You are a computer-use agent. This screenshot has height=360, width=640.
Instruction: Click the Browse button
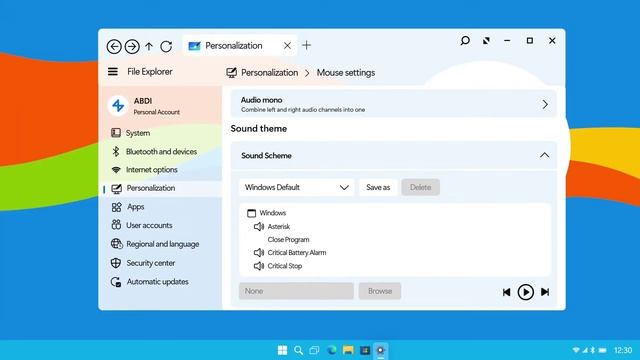pos(380,291)
